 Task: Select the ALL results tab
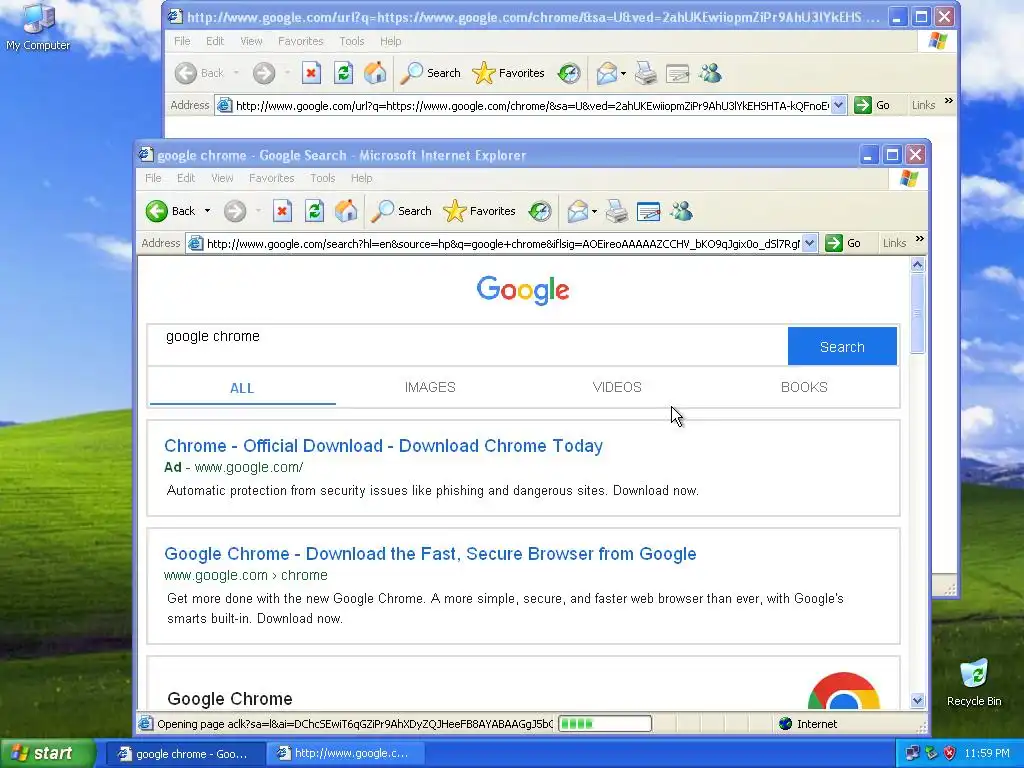242,388
